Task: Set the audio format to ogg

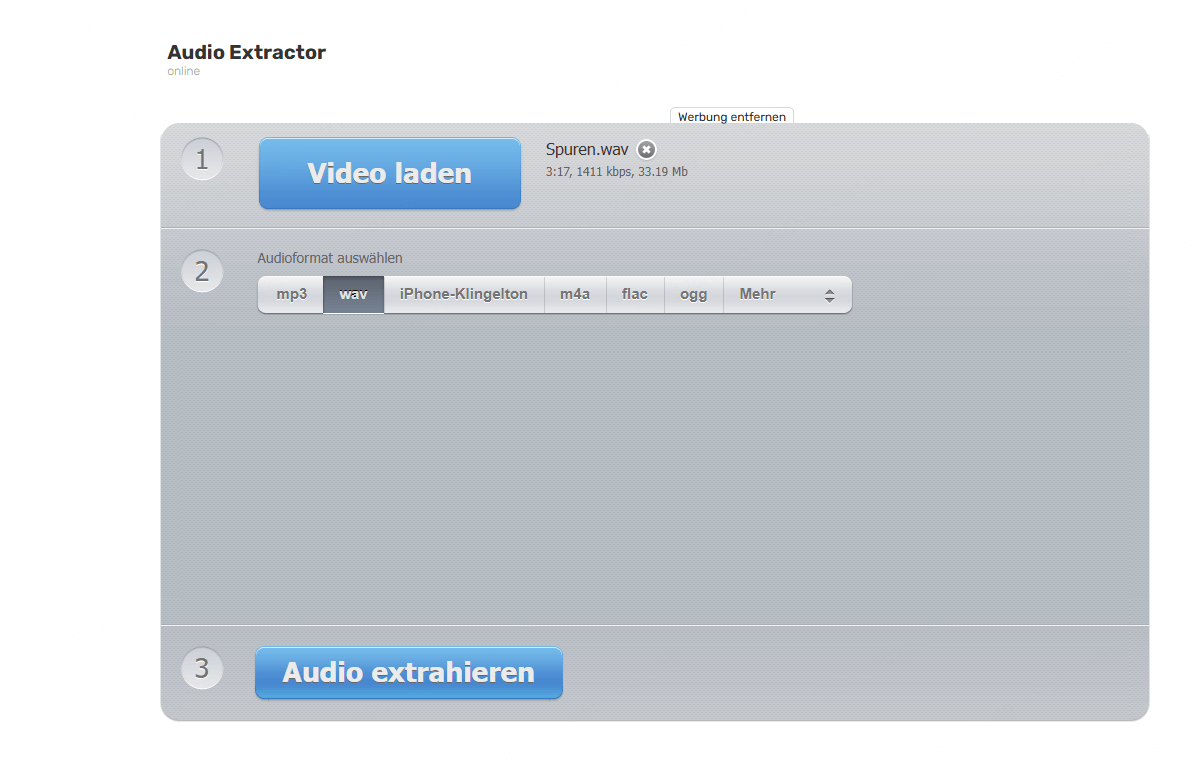Action: (x=693, y=295)
